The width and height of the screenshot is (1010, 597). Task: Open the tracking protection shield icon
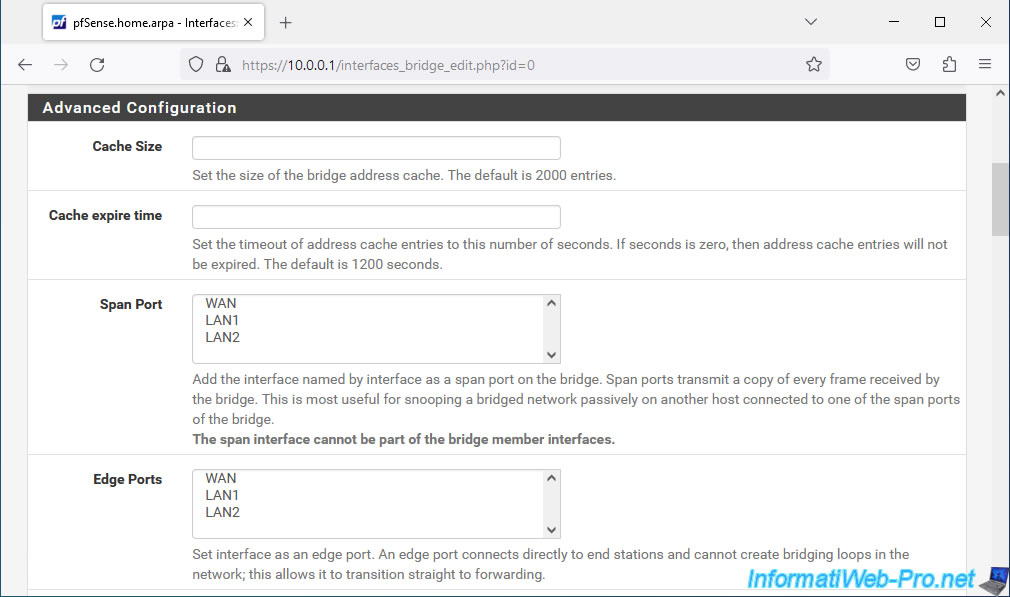196,64
